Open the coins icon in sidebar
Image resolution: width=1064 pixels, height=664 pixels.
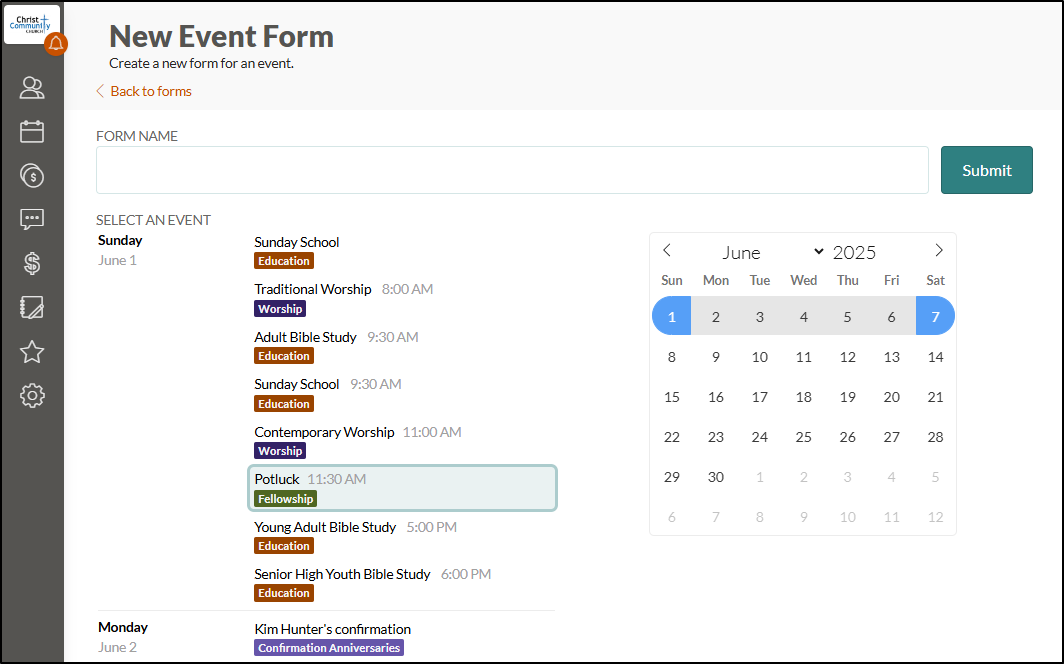[32, 176]
